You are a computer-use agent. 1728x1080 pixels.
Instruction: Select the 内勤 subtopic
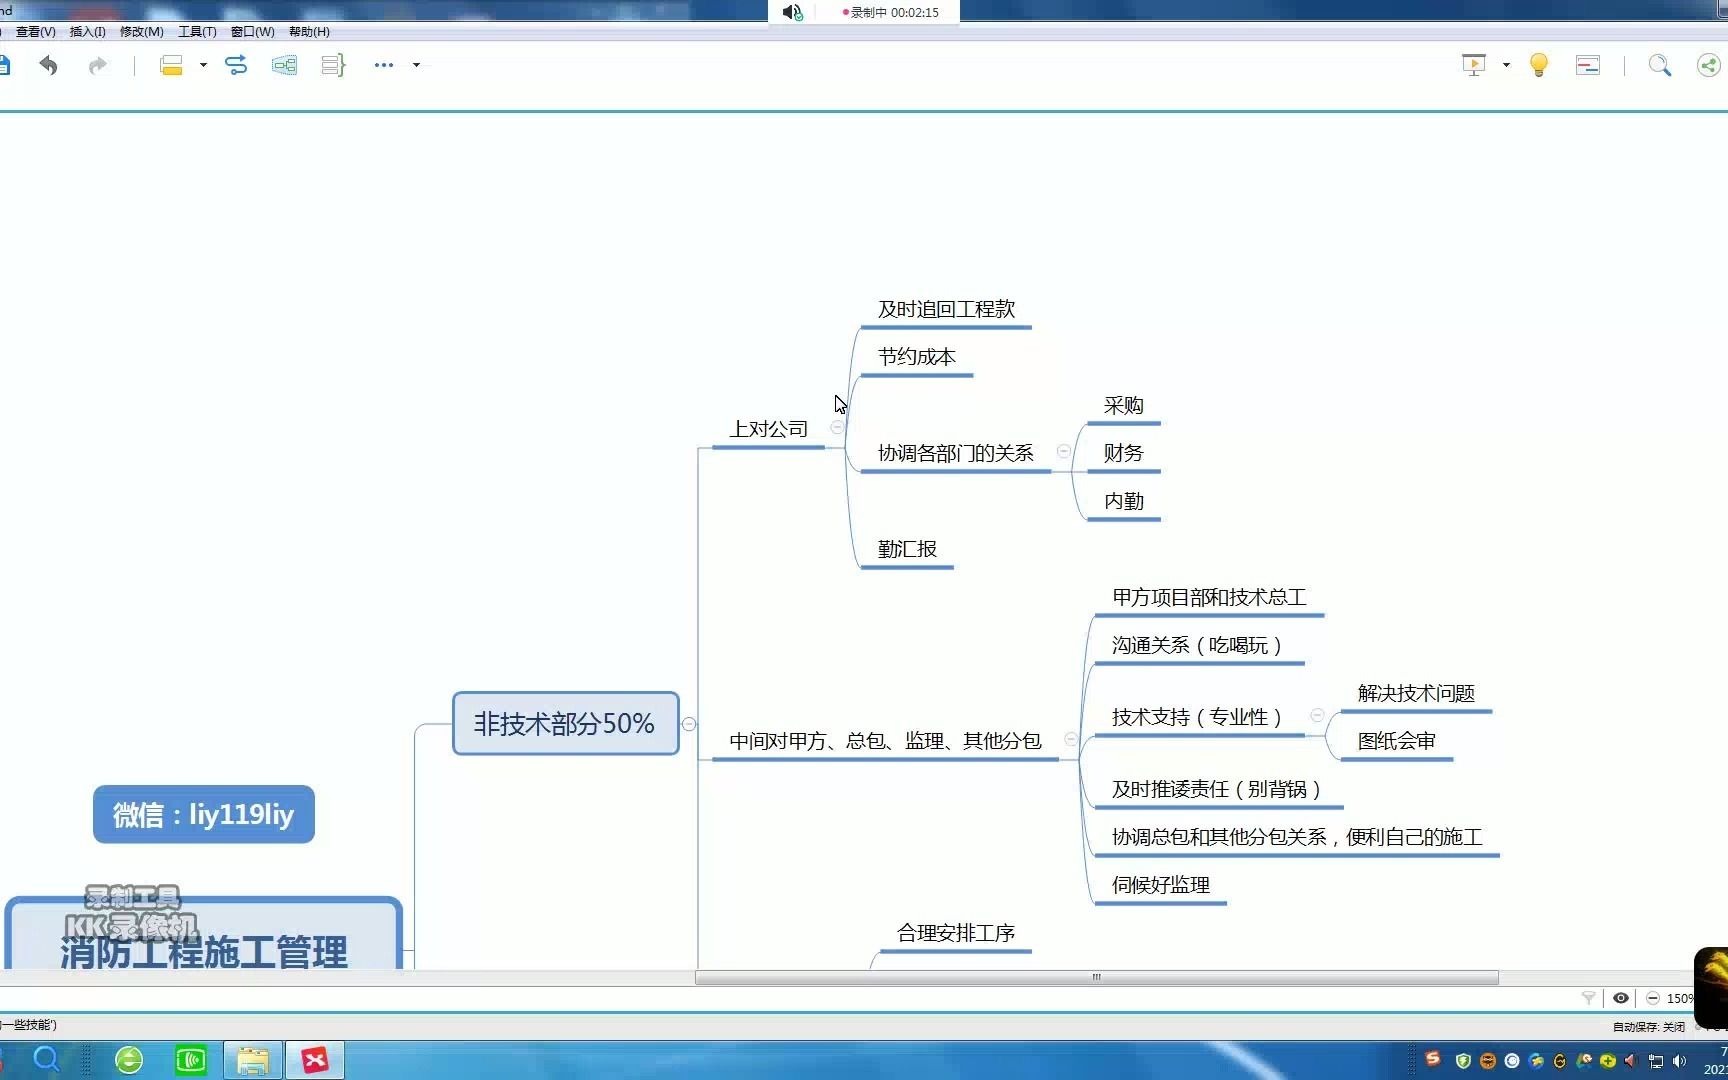point(1123,501)
